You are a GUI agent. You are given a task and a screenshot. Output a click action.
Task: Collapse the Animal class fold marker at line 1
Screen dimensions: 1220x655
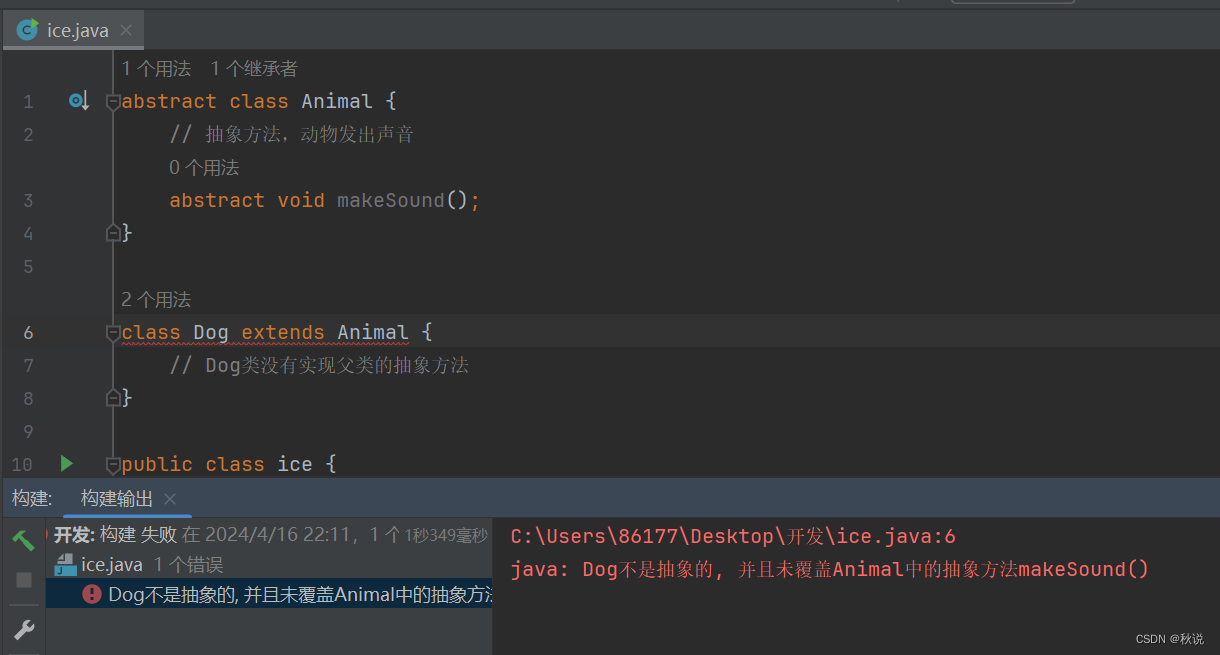tap(113, 101)
